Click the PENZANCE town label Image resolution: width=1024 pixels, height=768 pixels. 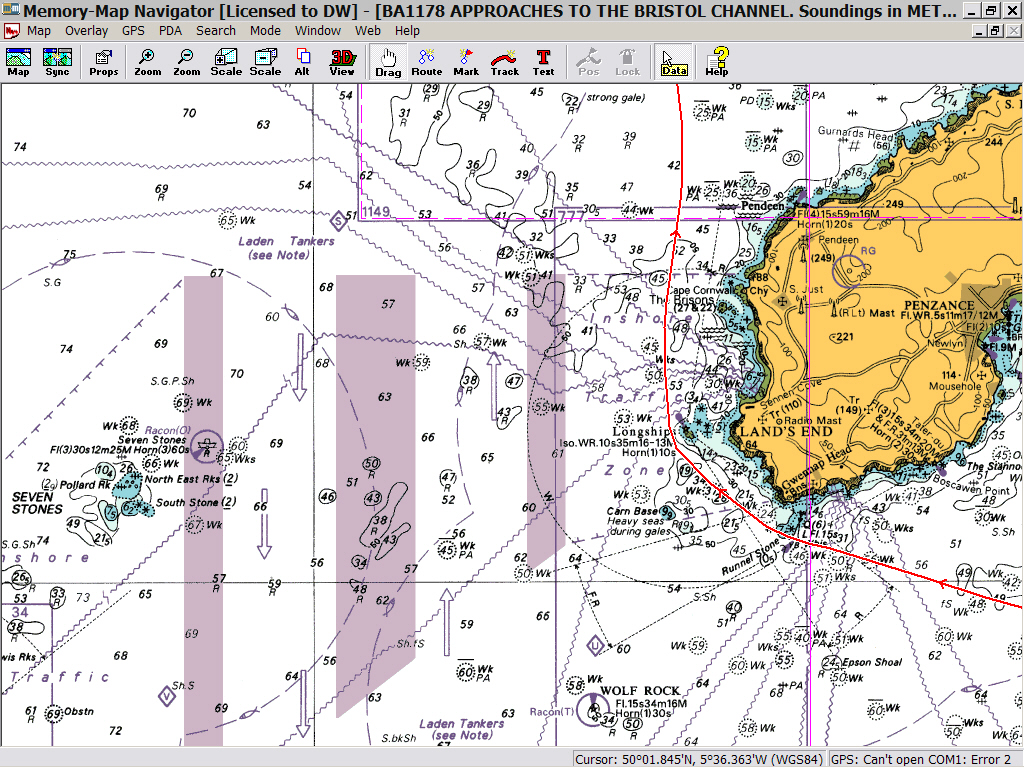click(x=939, y=305)
